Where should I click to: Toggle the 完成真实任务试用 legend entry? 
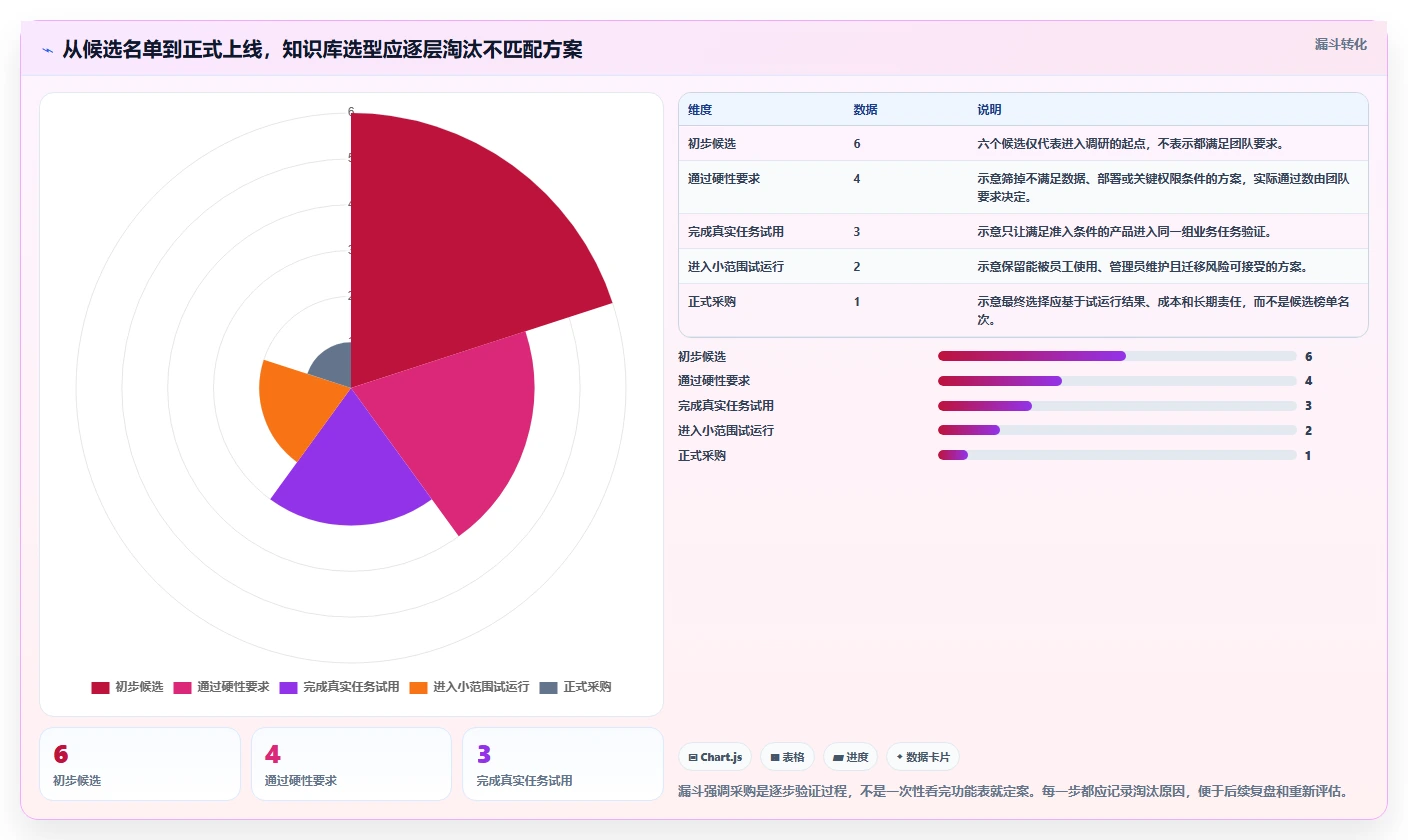339,687
